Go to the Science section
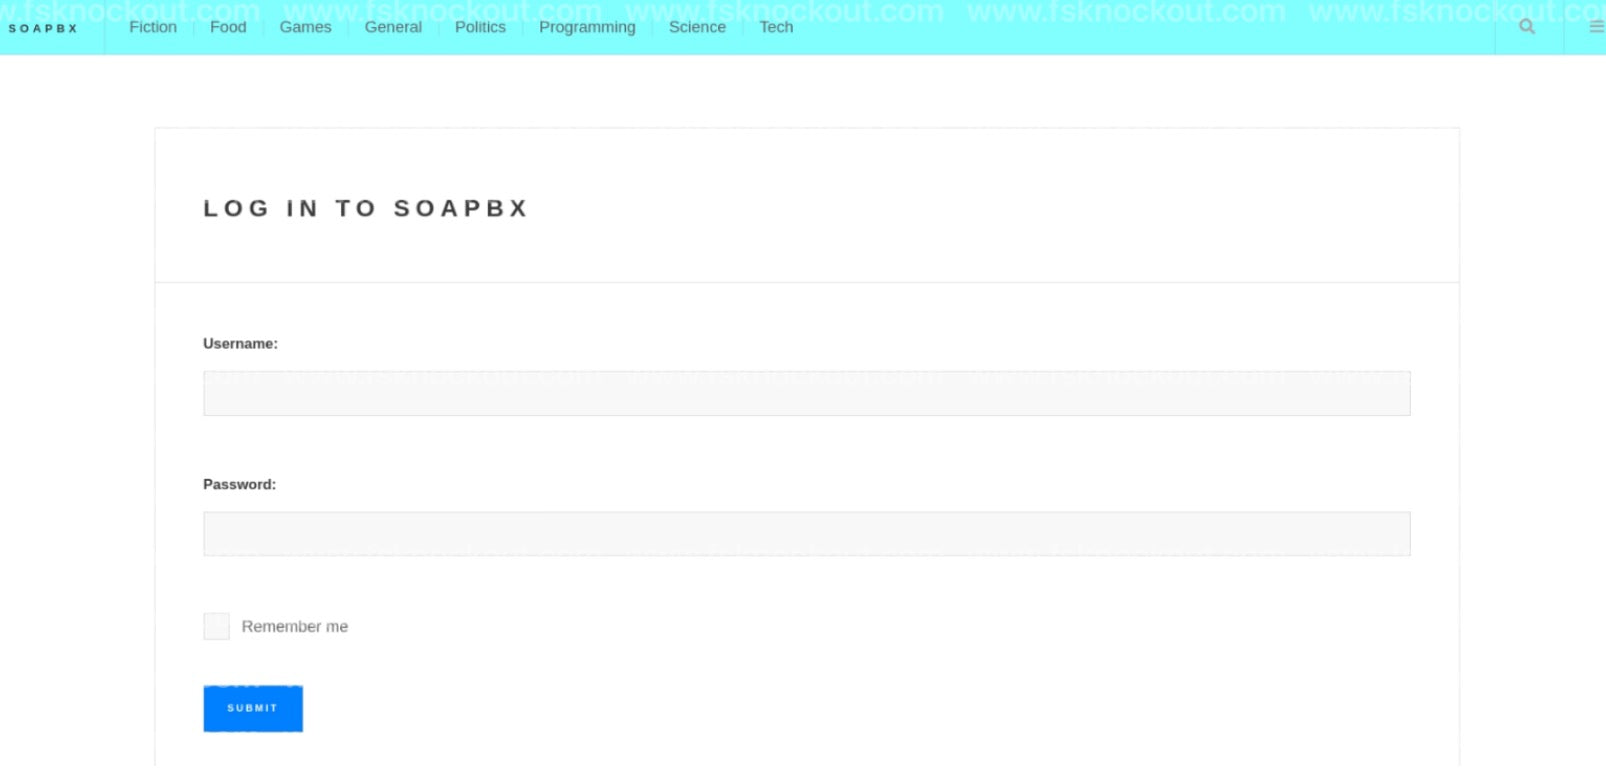Screen dimensions: 1606x768 [x=697, y=27]
